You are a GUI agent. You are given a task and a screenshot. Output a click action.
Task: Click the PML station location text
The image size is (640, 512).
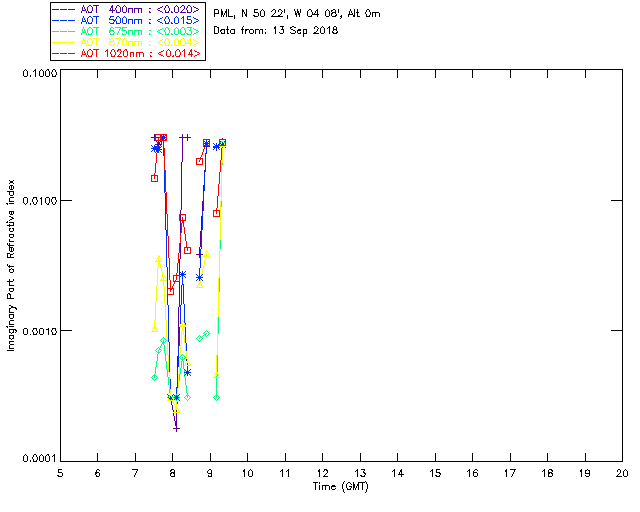tap(297, 14)
